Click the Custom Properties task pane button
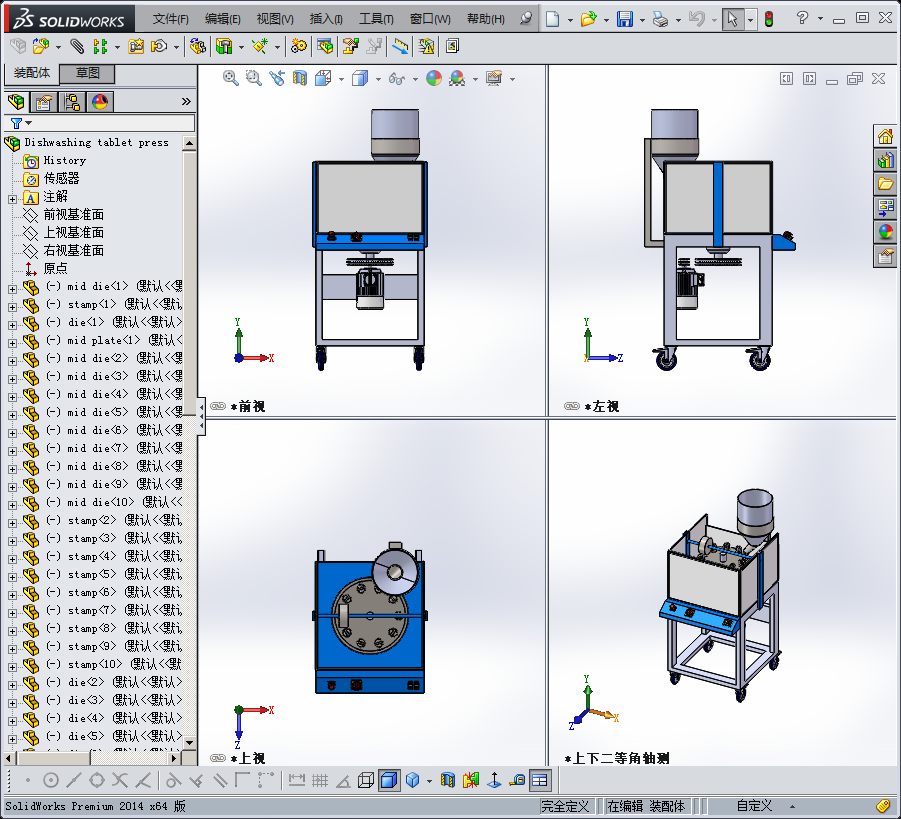Screen dimensions: 901x819 pos(885,256)
